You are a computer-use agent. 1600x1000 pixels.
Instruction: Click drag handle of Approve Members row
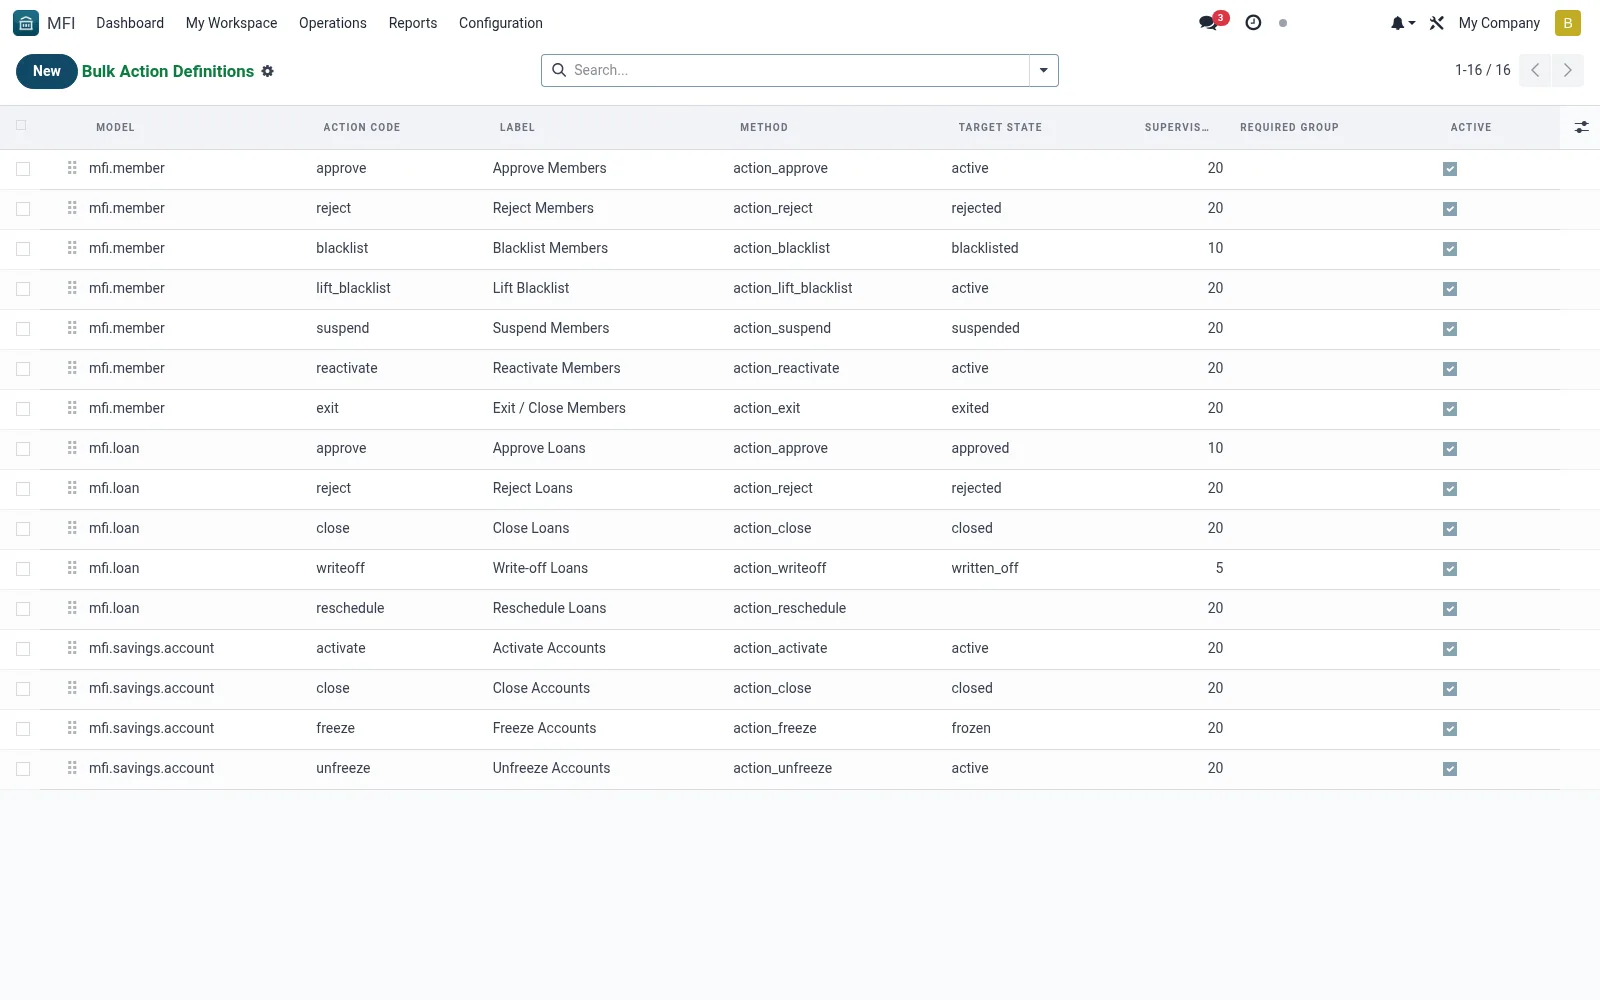click(x=72, y=168)
